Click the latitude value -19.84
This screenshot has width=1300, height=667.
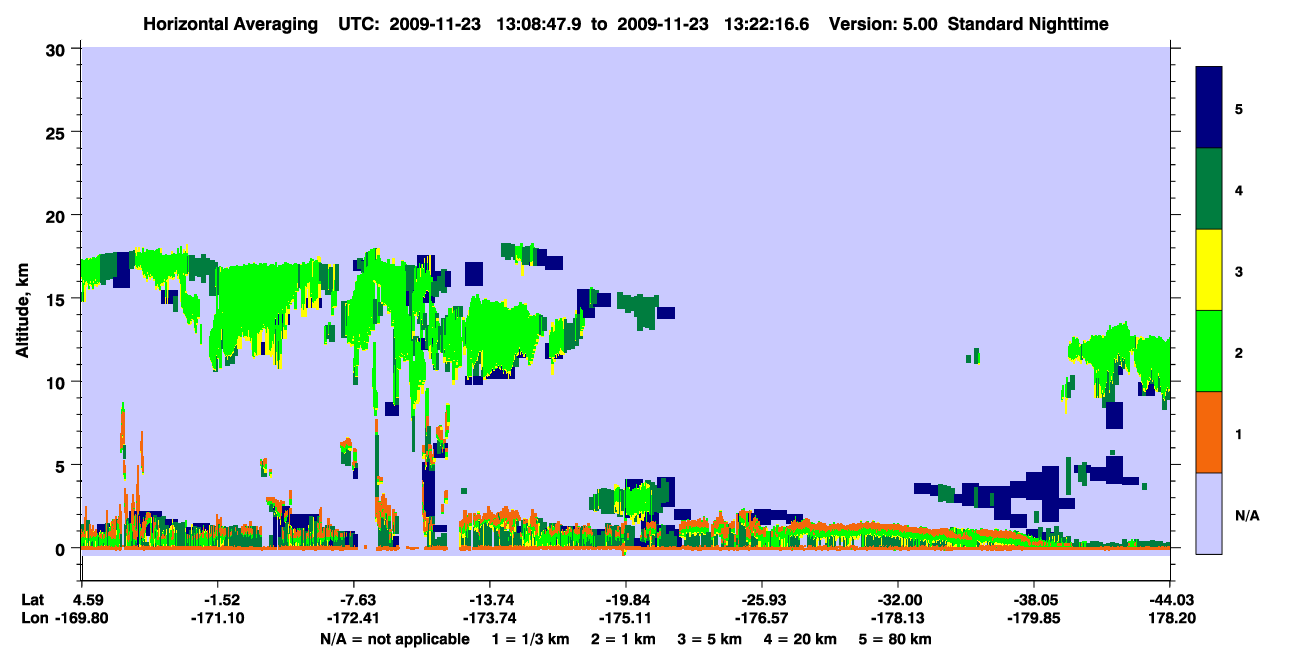coord(625,600)
